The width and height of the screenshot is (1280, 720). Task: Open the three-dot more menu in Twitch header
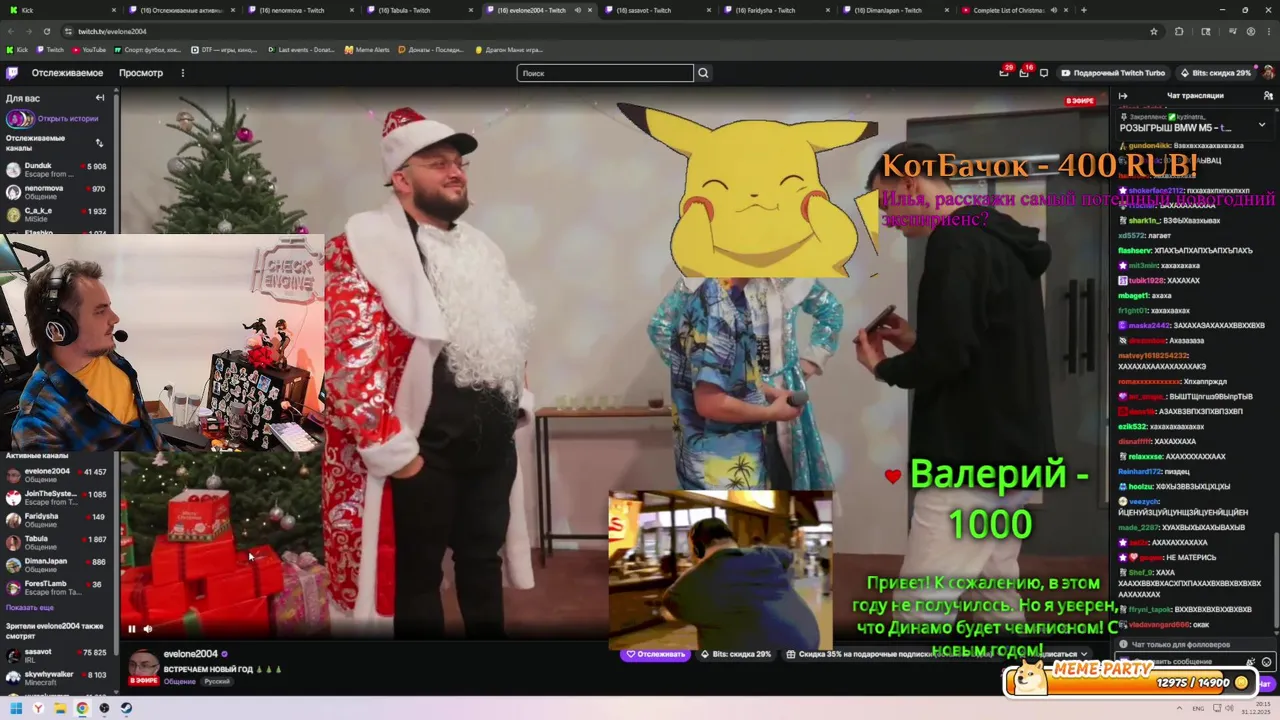[x=182, y=73]
